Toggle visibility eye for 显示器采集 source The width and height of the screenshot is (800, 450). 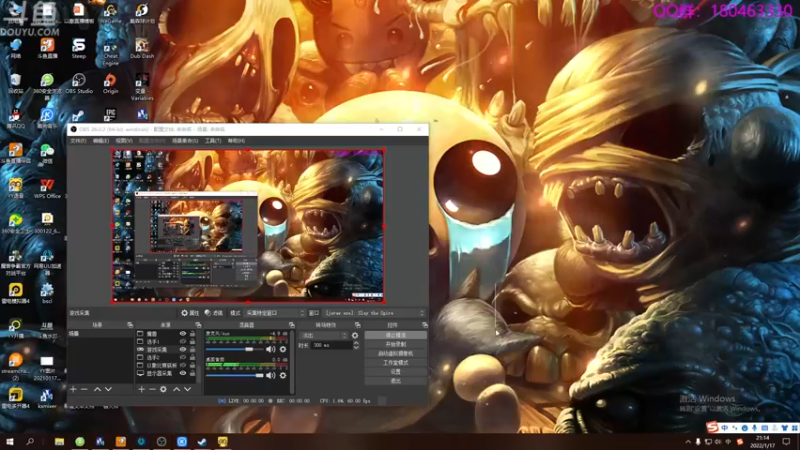pos(183,373)
